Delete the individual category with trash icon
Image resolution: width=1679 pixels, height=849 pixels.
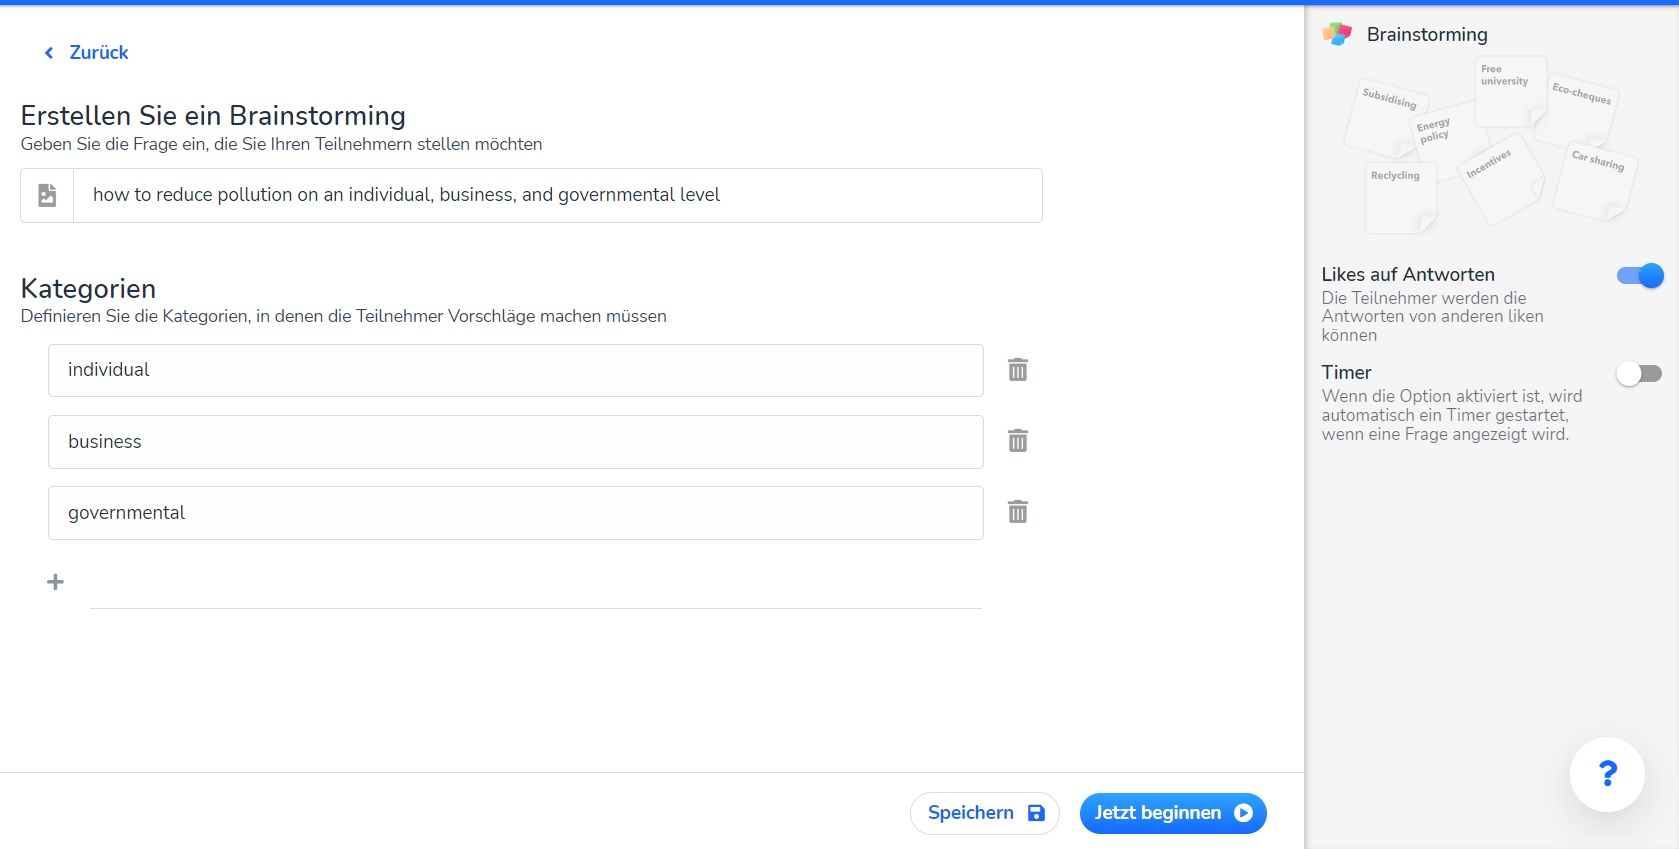1017,370
